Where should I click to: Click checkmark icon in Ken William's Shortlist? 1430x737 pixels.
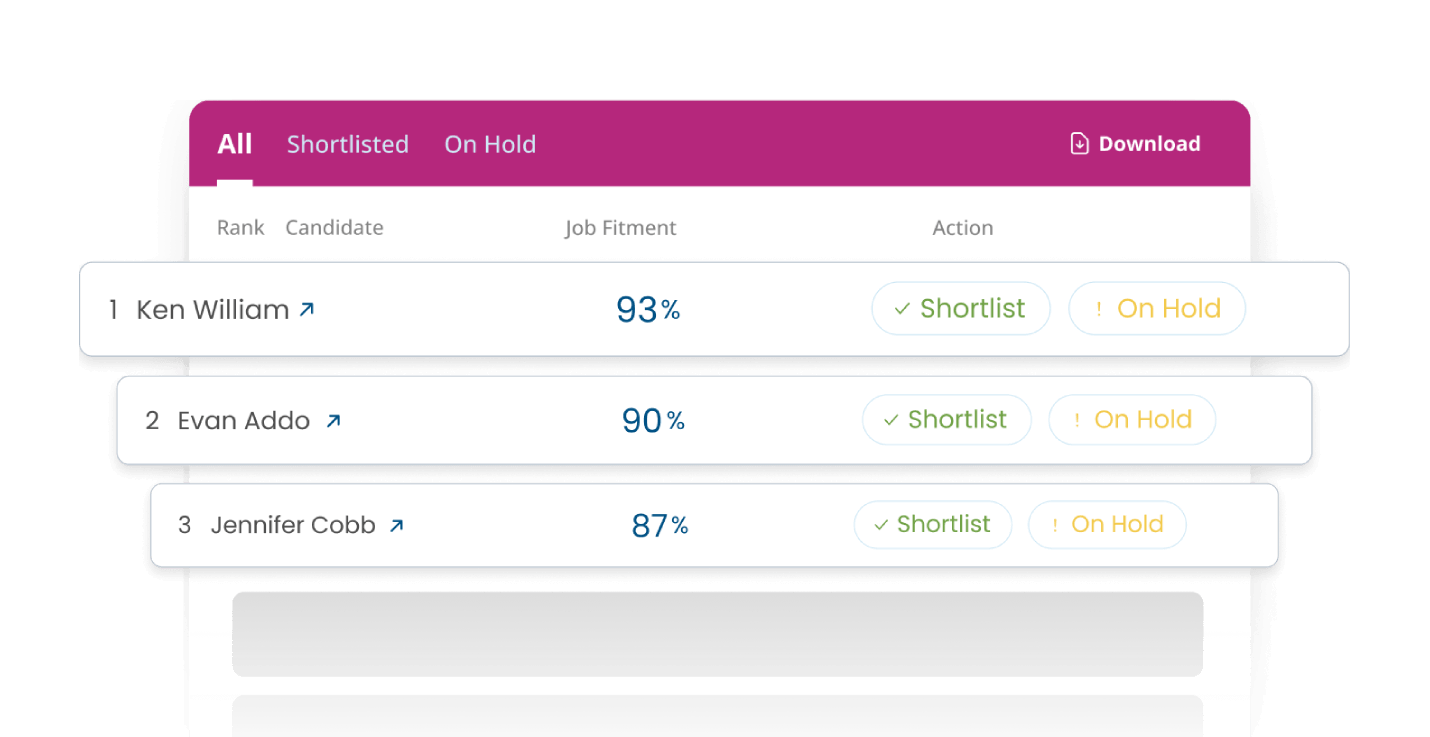(x=902, y=309)
